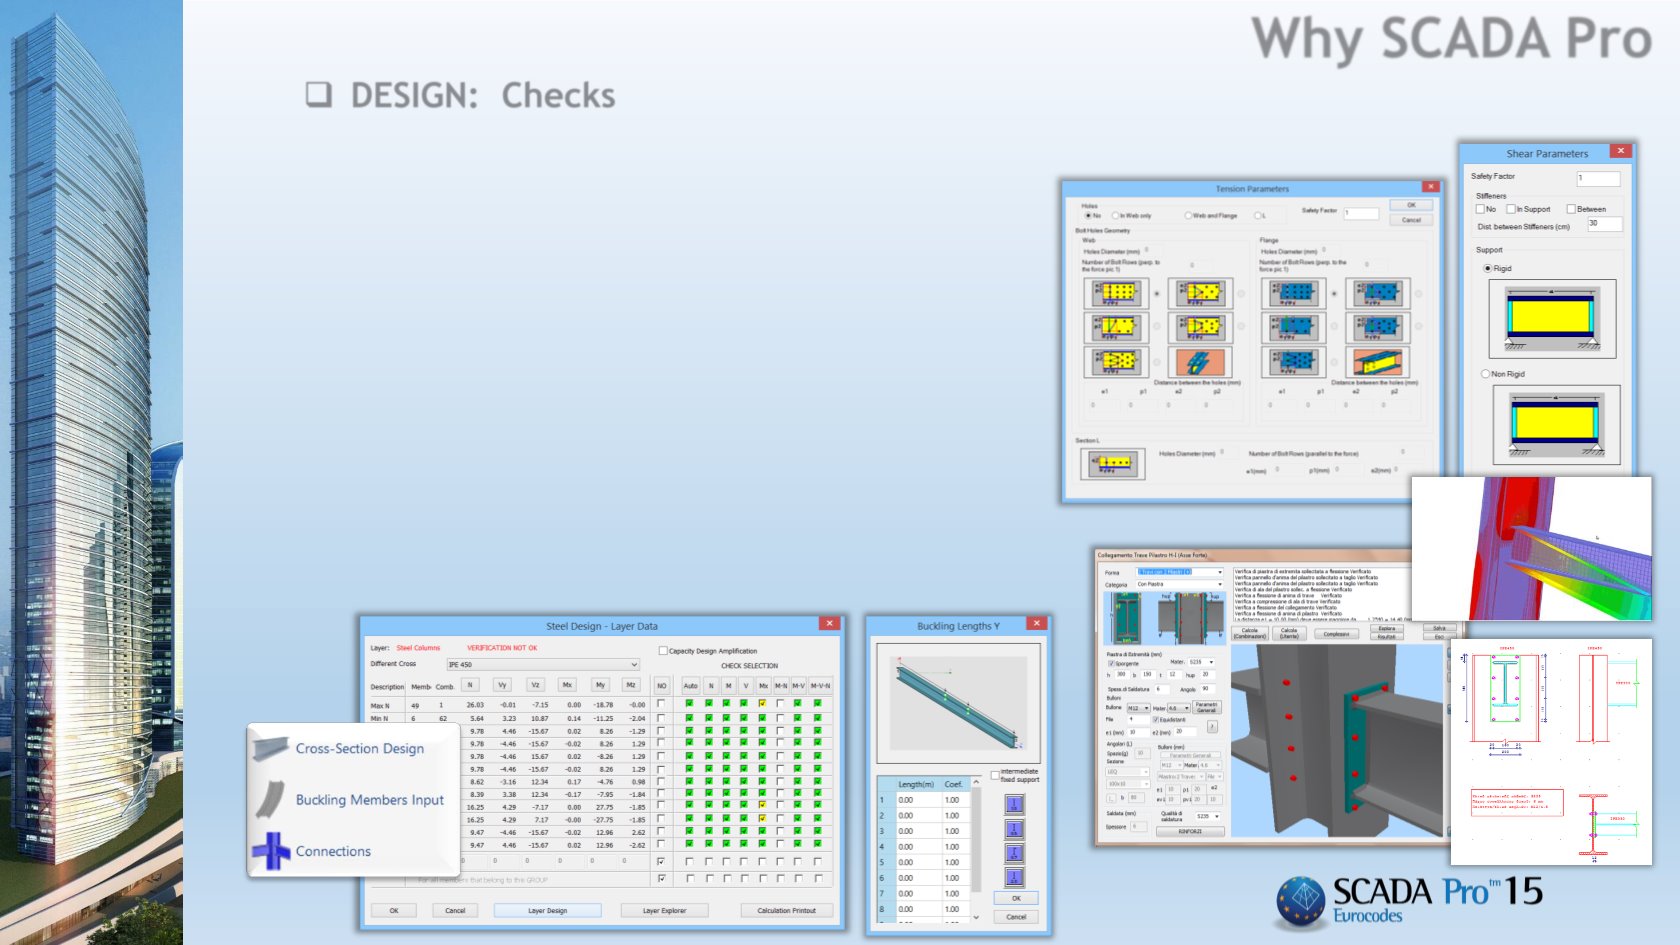
Task: Click first blue support icon in Buckling Lengths
Action: tap(1014, 805)
